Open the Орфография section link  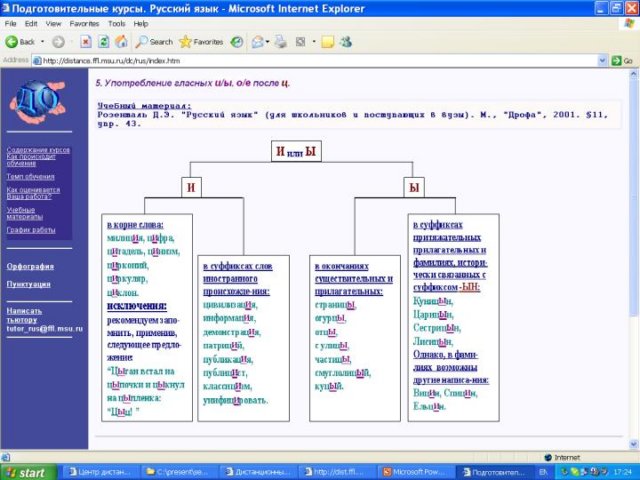pos(30,267)
